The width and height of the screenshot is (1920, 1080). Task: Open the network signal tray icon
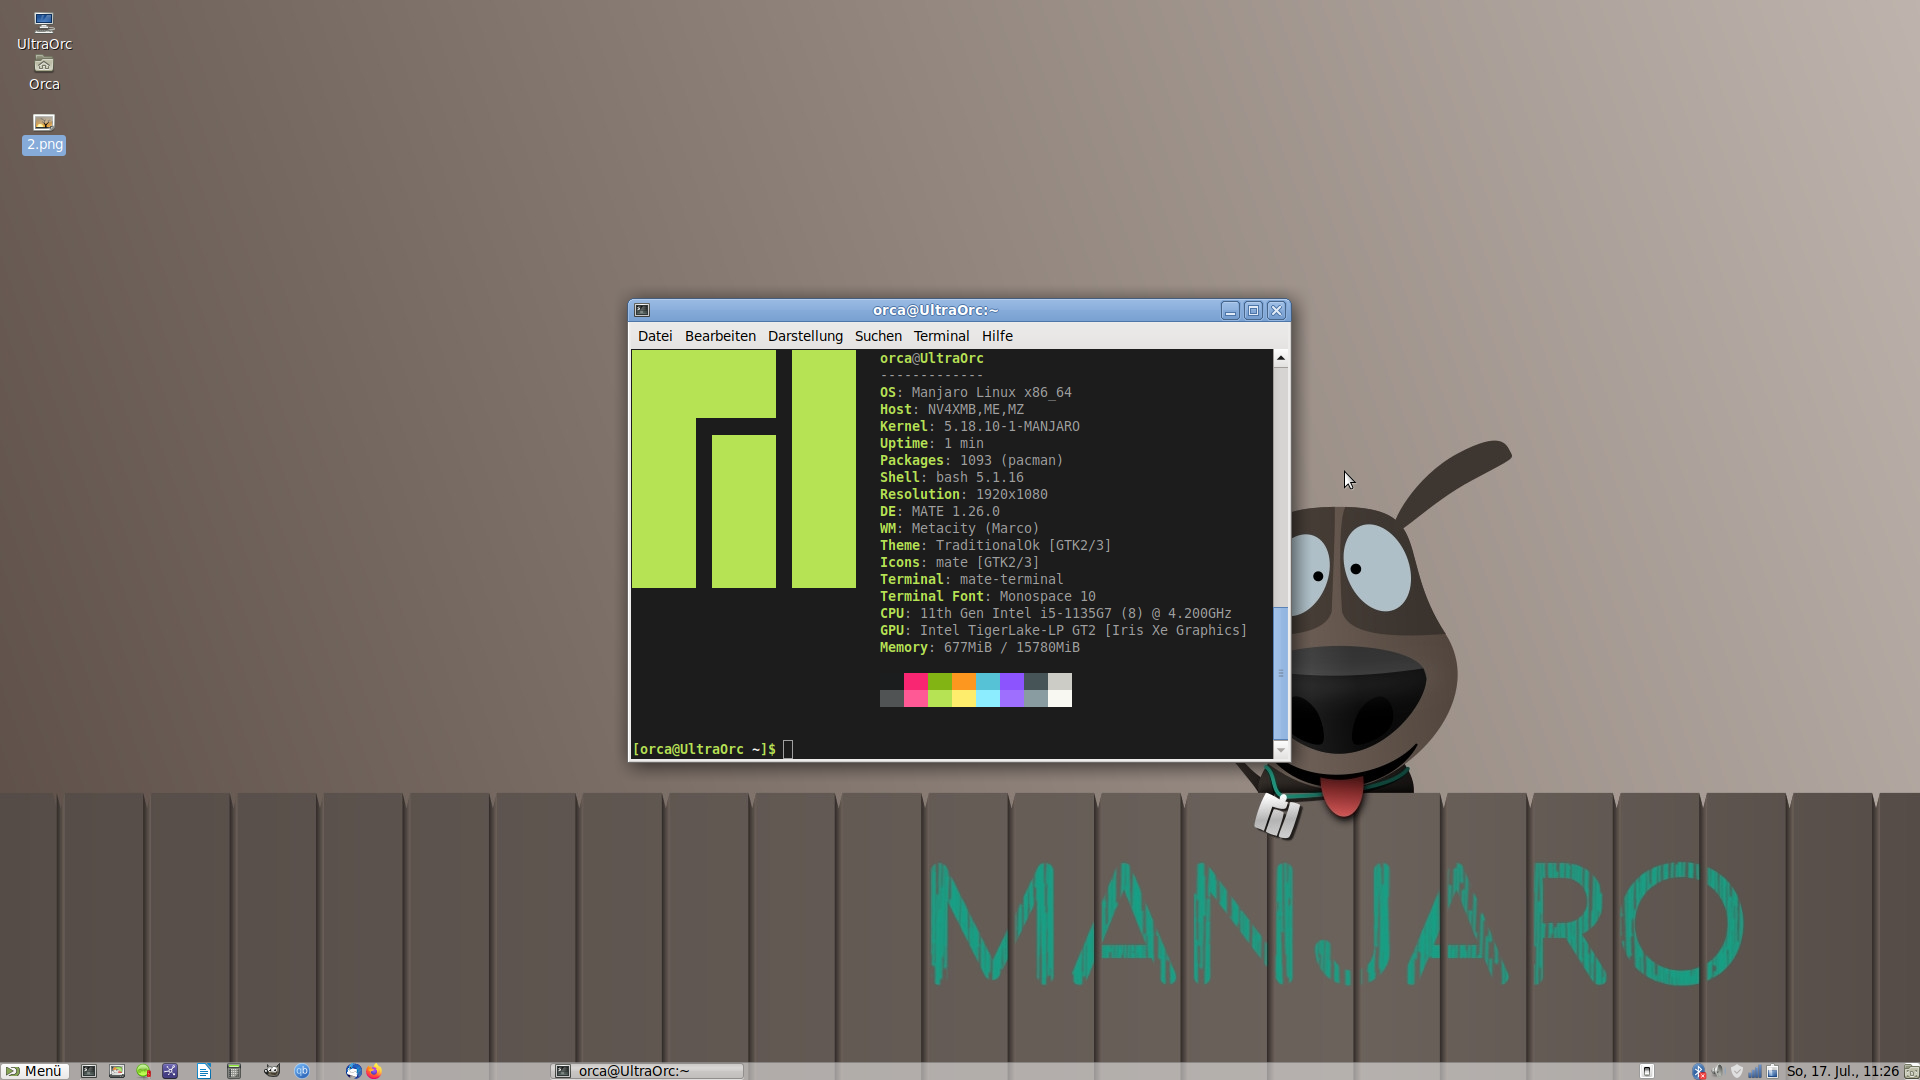tap(1755, 1071)
